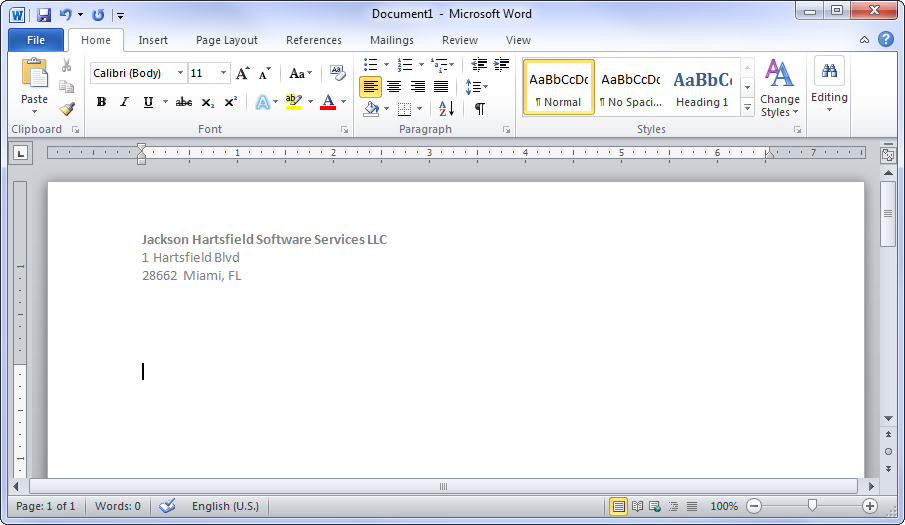Select the Format Painter brush
The image size is (905, 525).
(x=67, y=108)
